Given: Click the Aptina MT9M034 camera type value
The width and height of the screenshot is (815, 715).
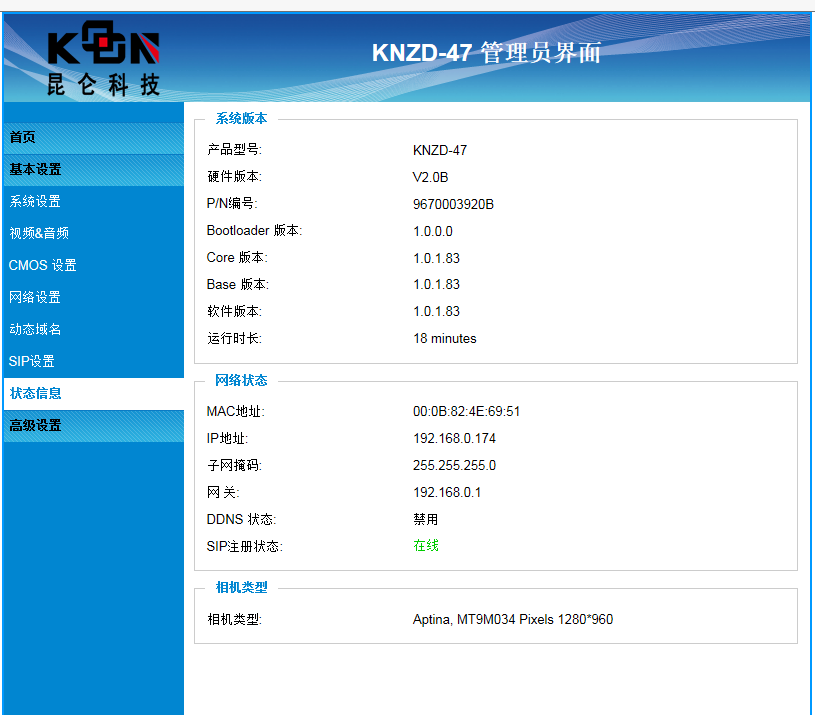Looking at the screenshot, I should pyautogui.click(x=512, y=619).
